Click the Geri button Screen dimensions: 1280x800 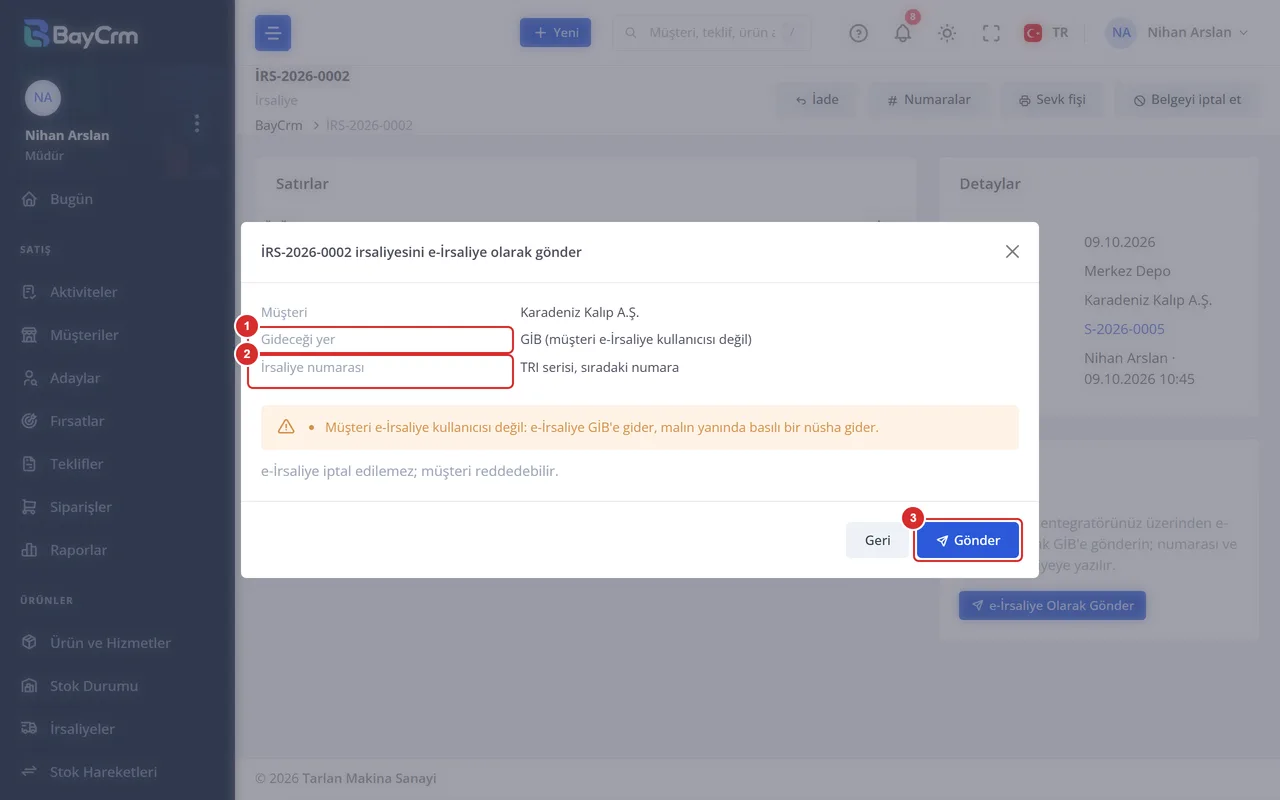coord(877,540)
